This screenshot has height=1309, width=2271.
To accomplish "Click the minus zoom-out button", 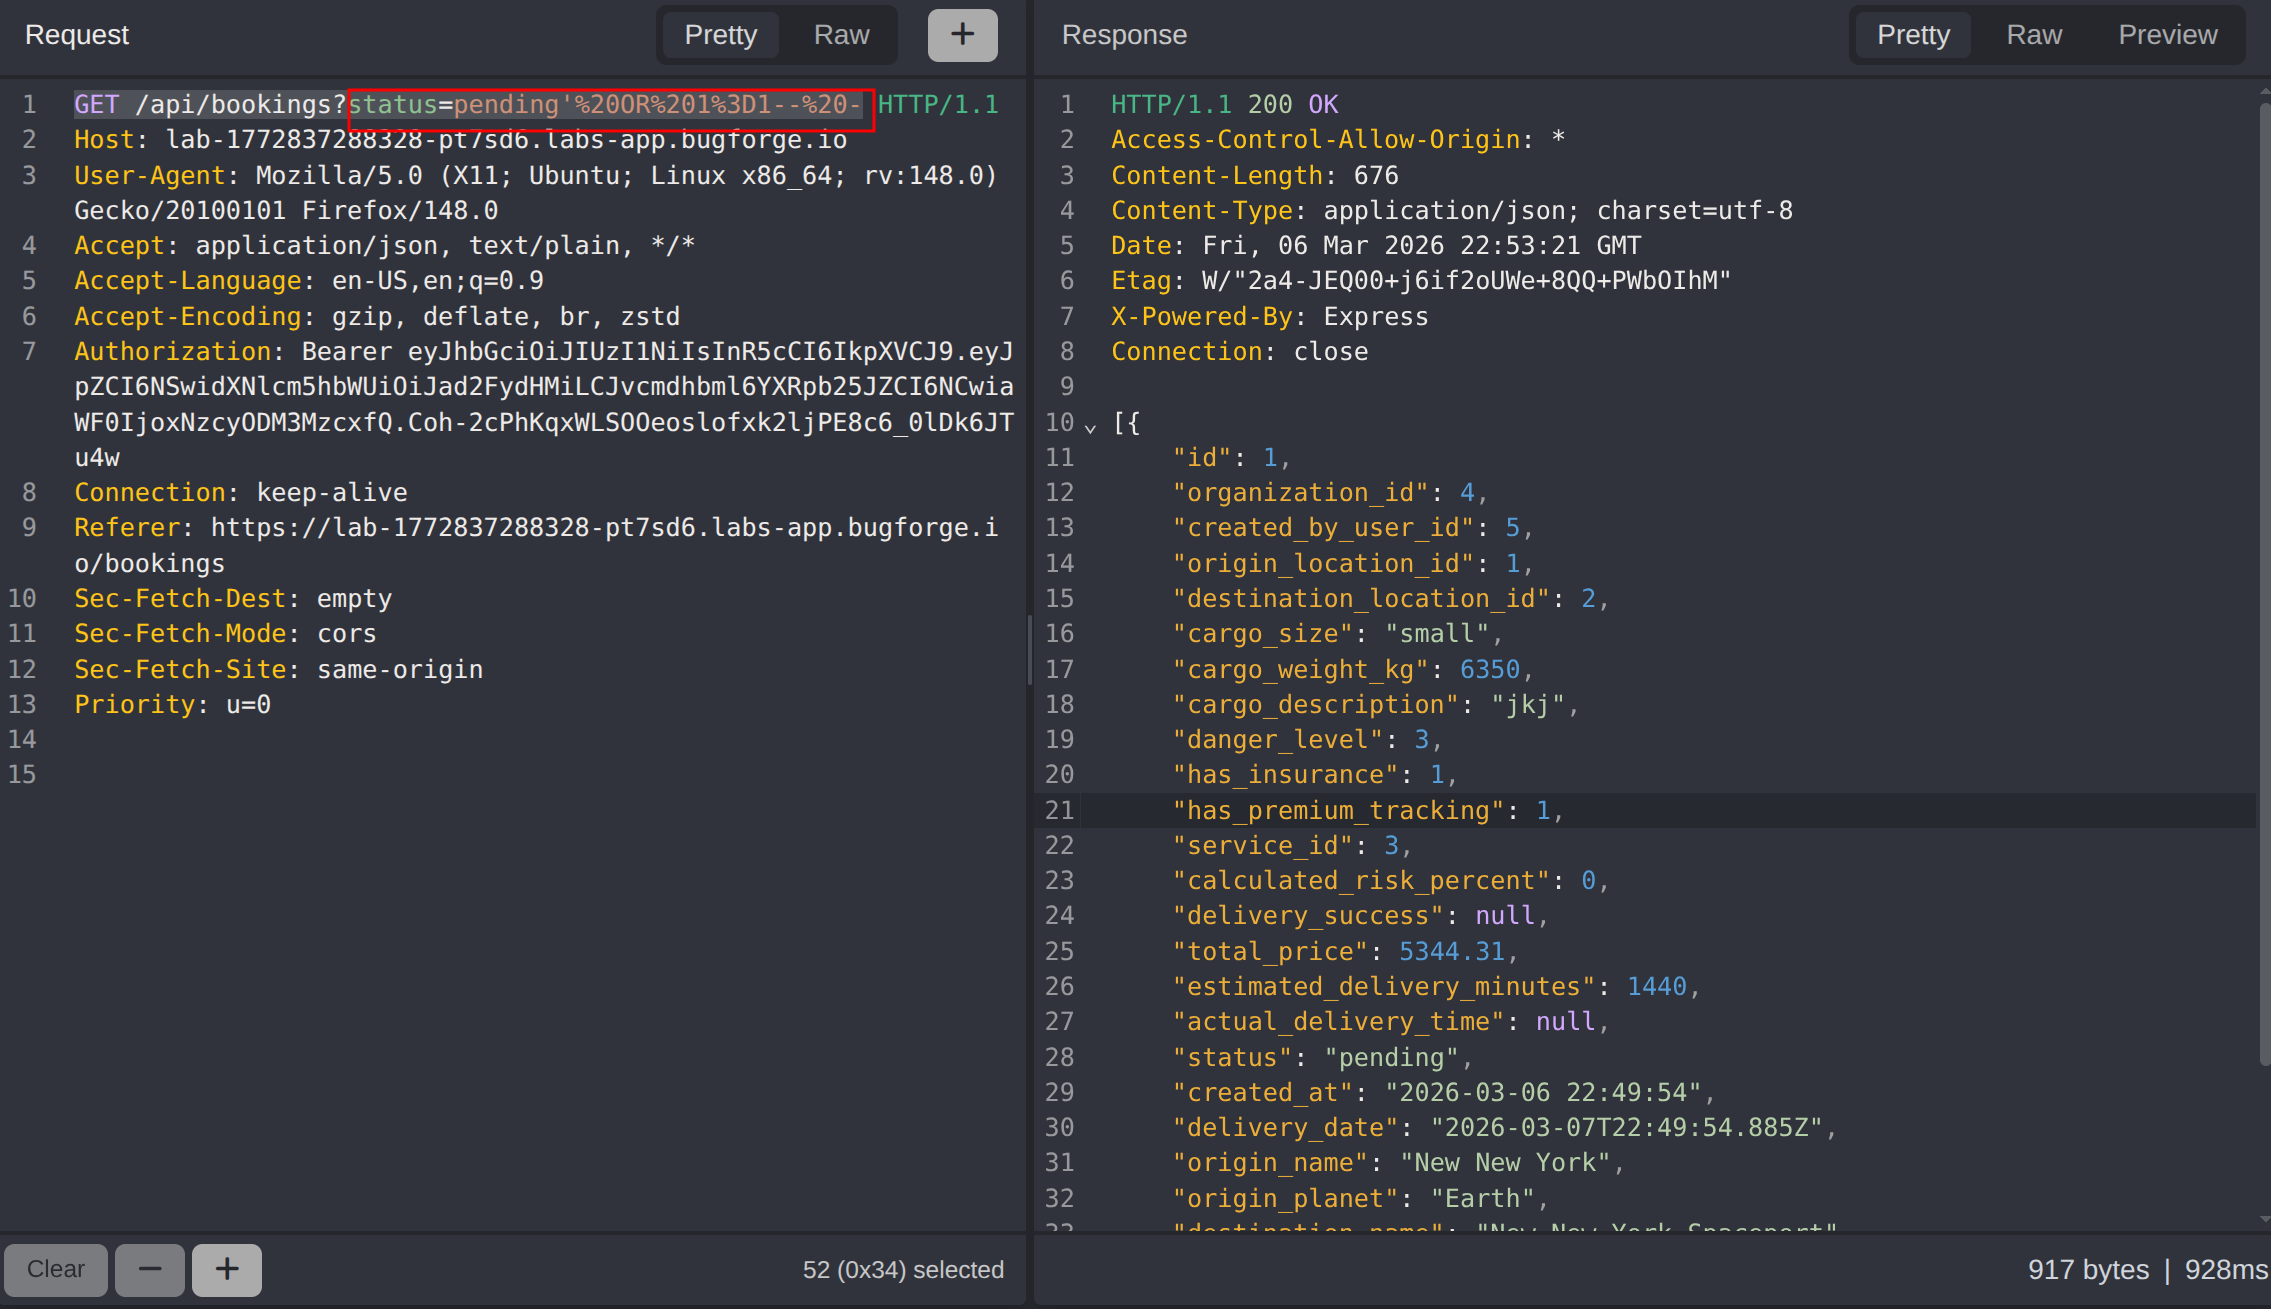I will tap(149, 1269).
